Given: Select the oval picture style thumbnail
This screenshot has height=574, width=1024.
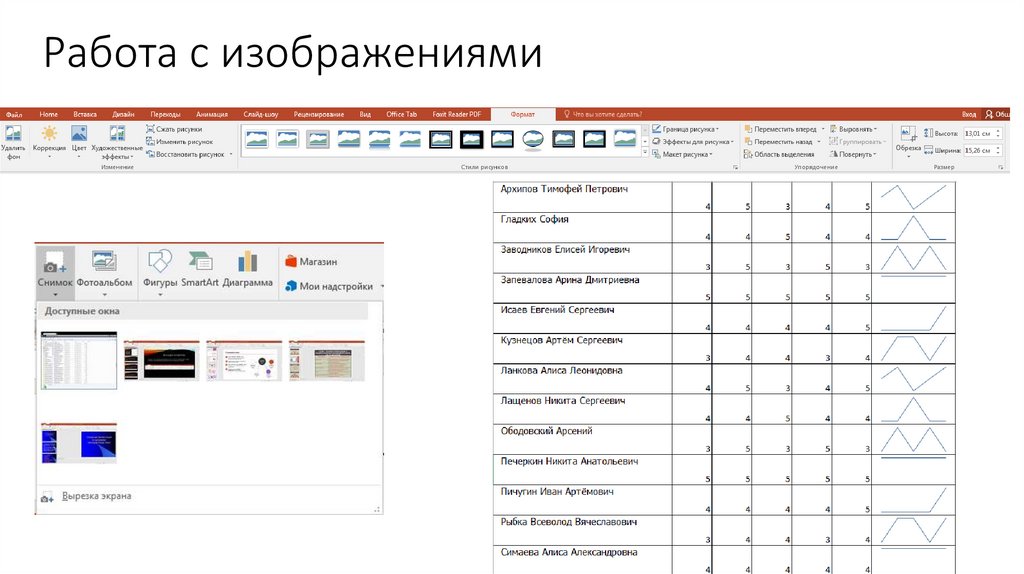Looking at the screenshot, I should click(533, 138).
